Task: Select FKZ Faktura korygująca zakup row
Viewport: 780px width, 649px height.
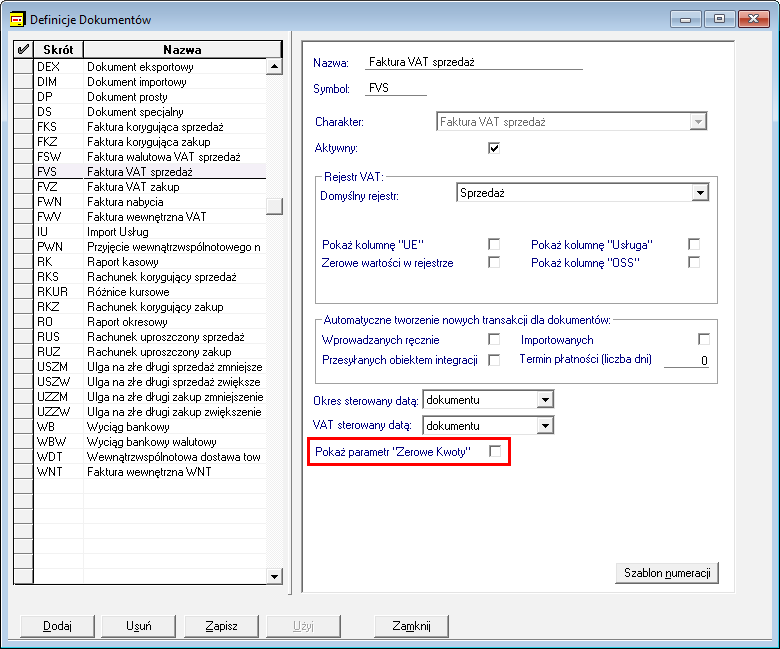Action: [150, 142]
